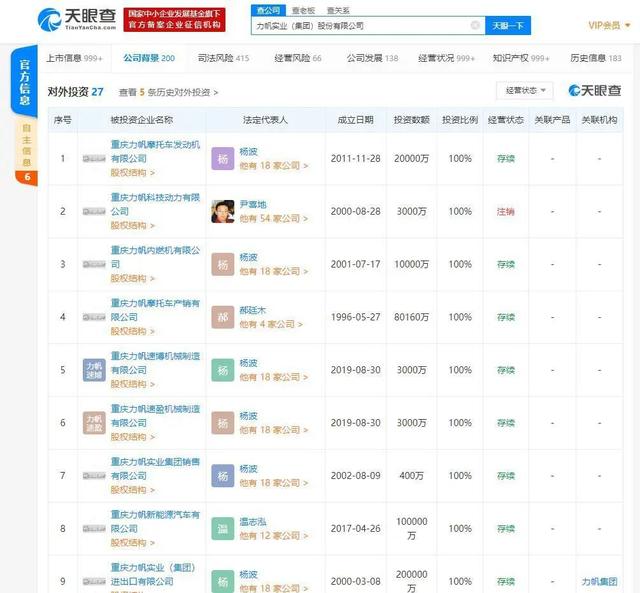Click the 杨 avatar in row 6
Screen dimensions: 640x593
(x=223, y=423)
